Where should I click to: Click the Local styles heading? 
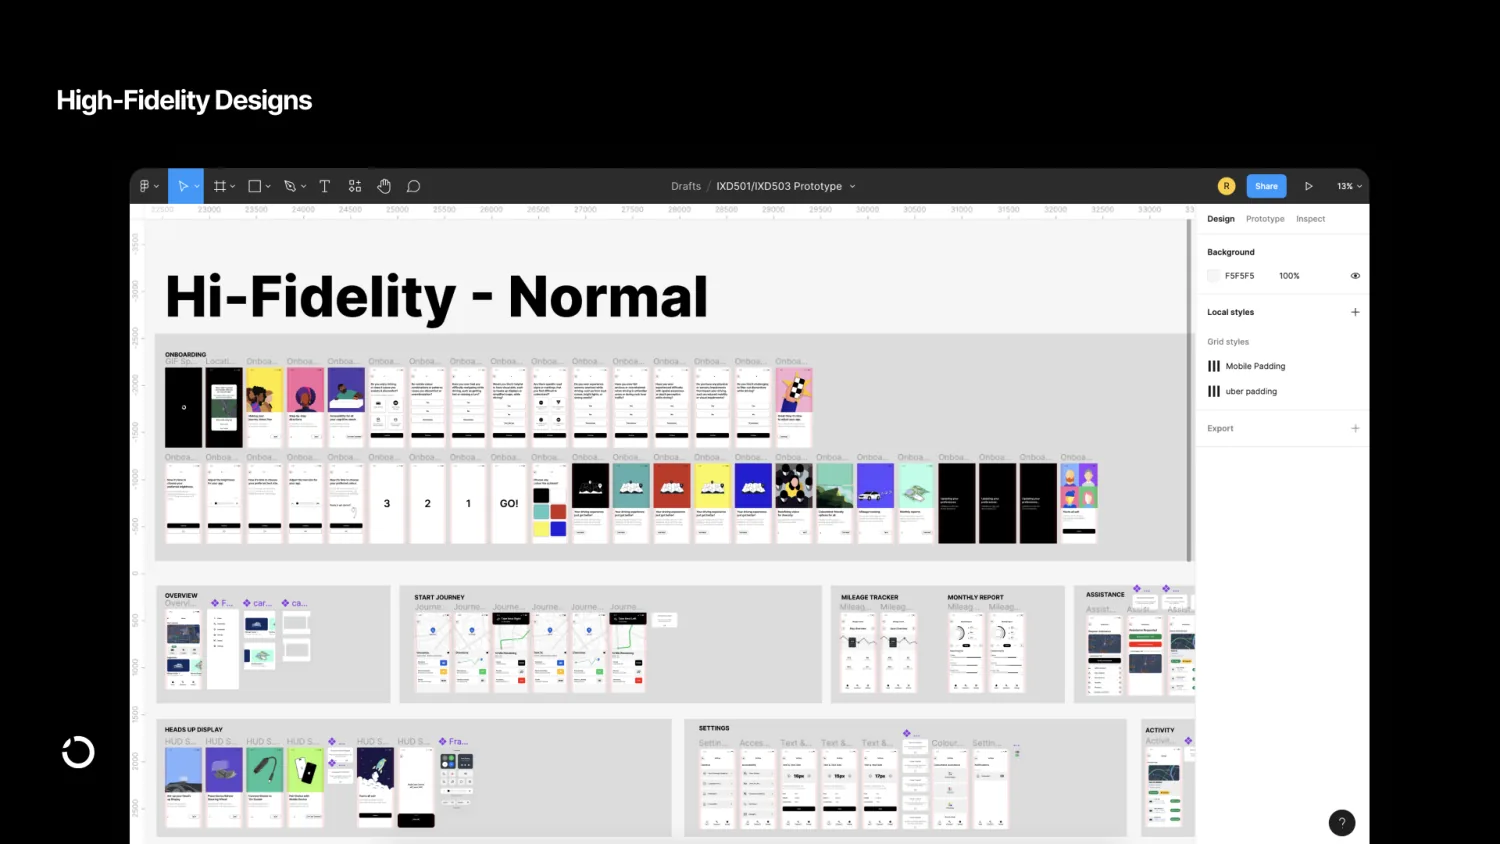tap(1230, 312)
